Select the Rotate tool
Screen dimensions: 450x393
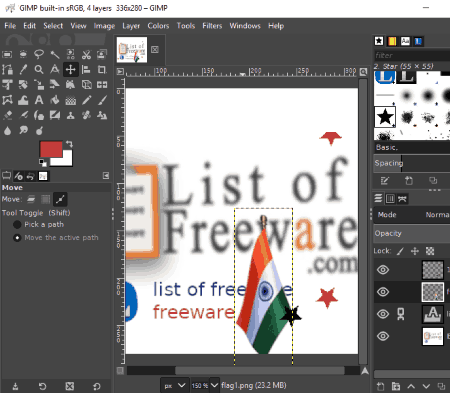point(23,85)
